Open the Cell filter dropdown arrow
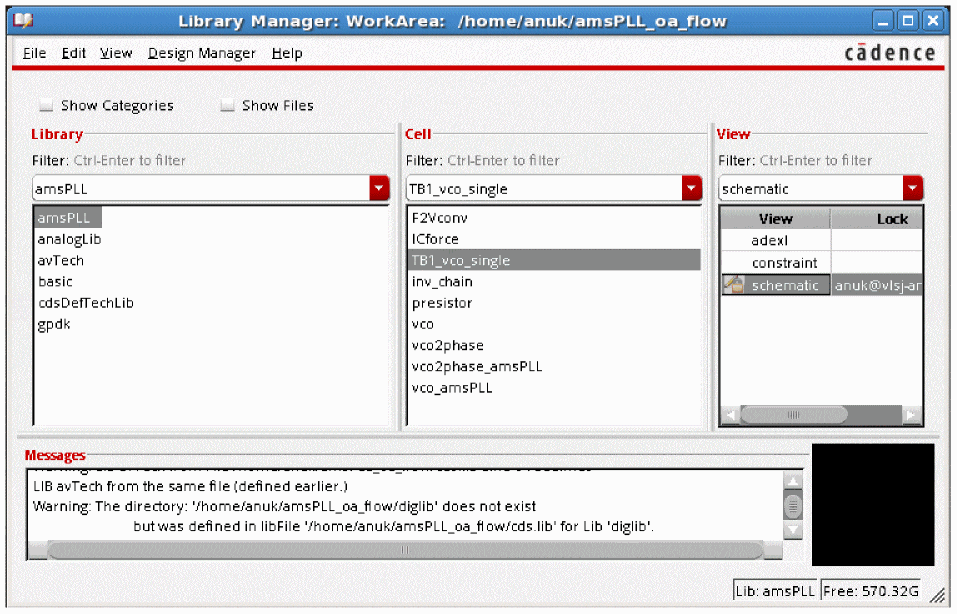Image resolution: width=957 pixels, height=614 pixels. click(692, 189)
